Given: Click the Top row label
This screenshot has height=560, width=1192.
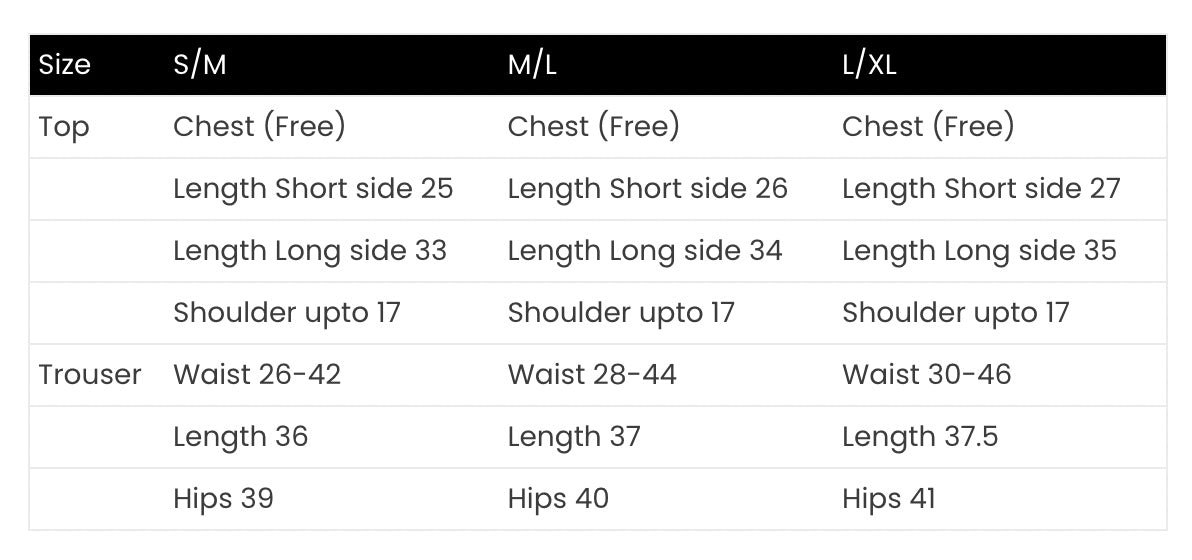Looking at the screenshot, I should pos(64,127).
